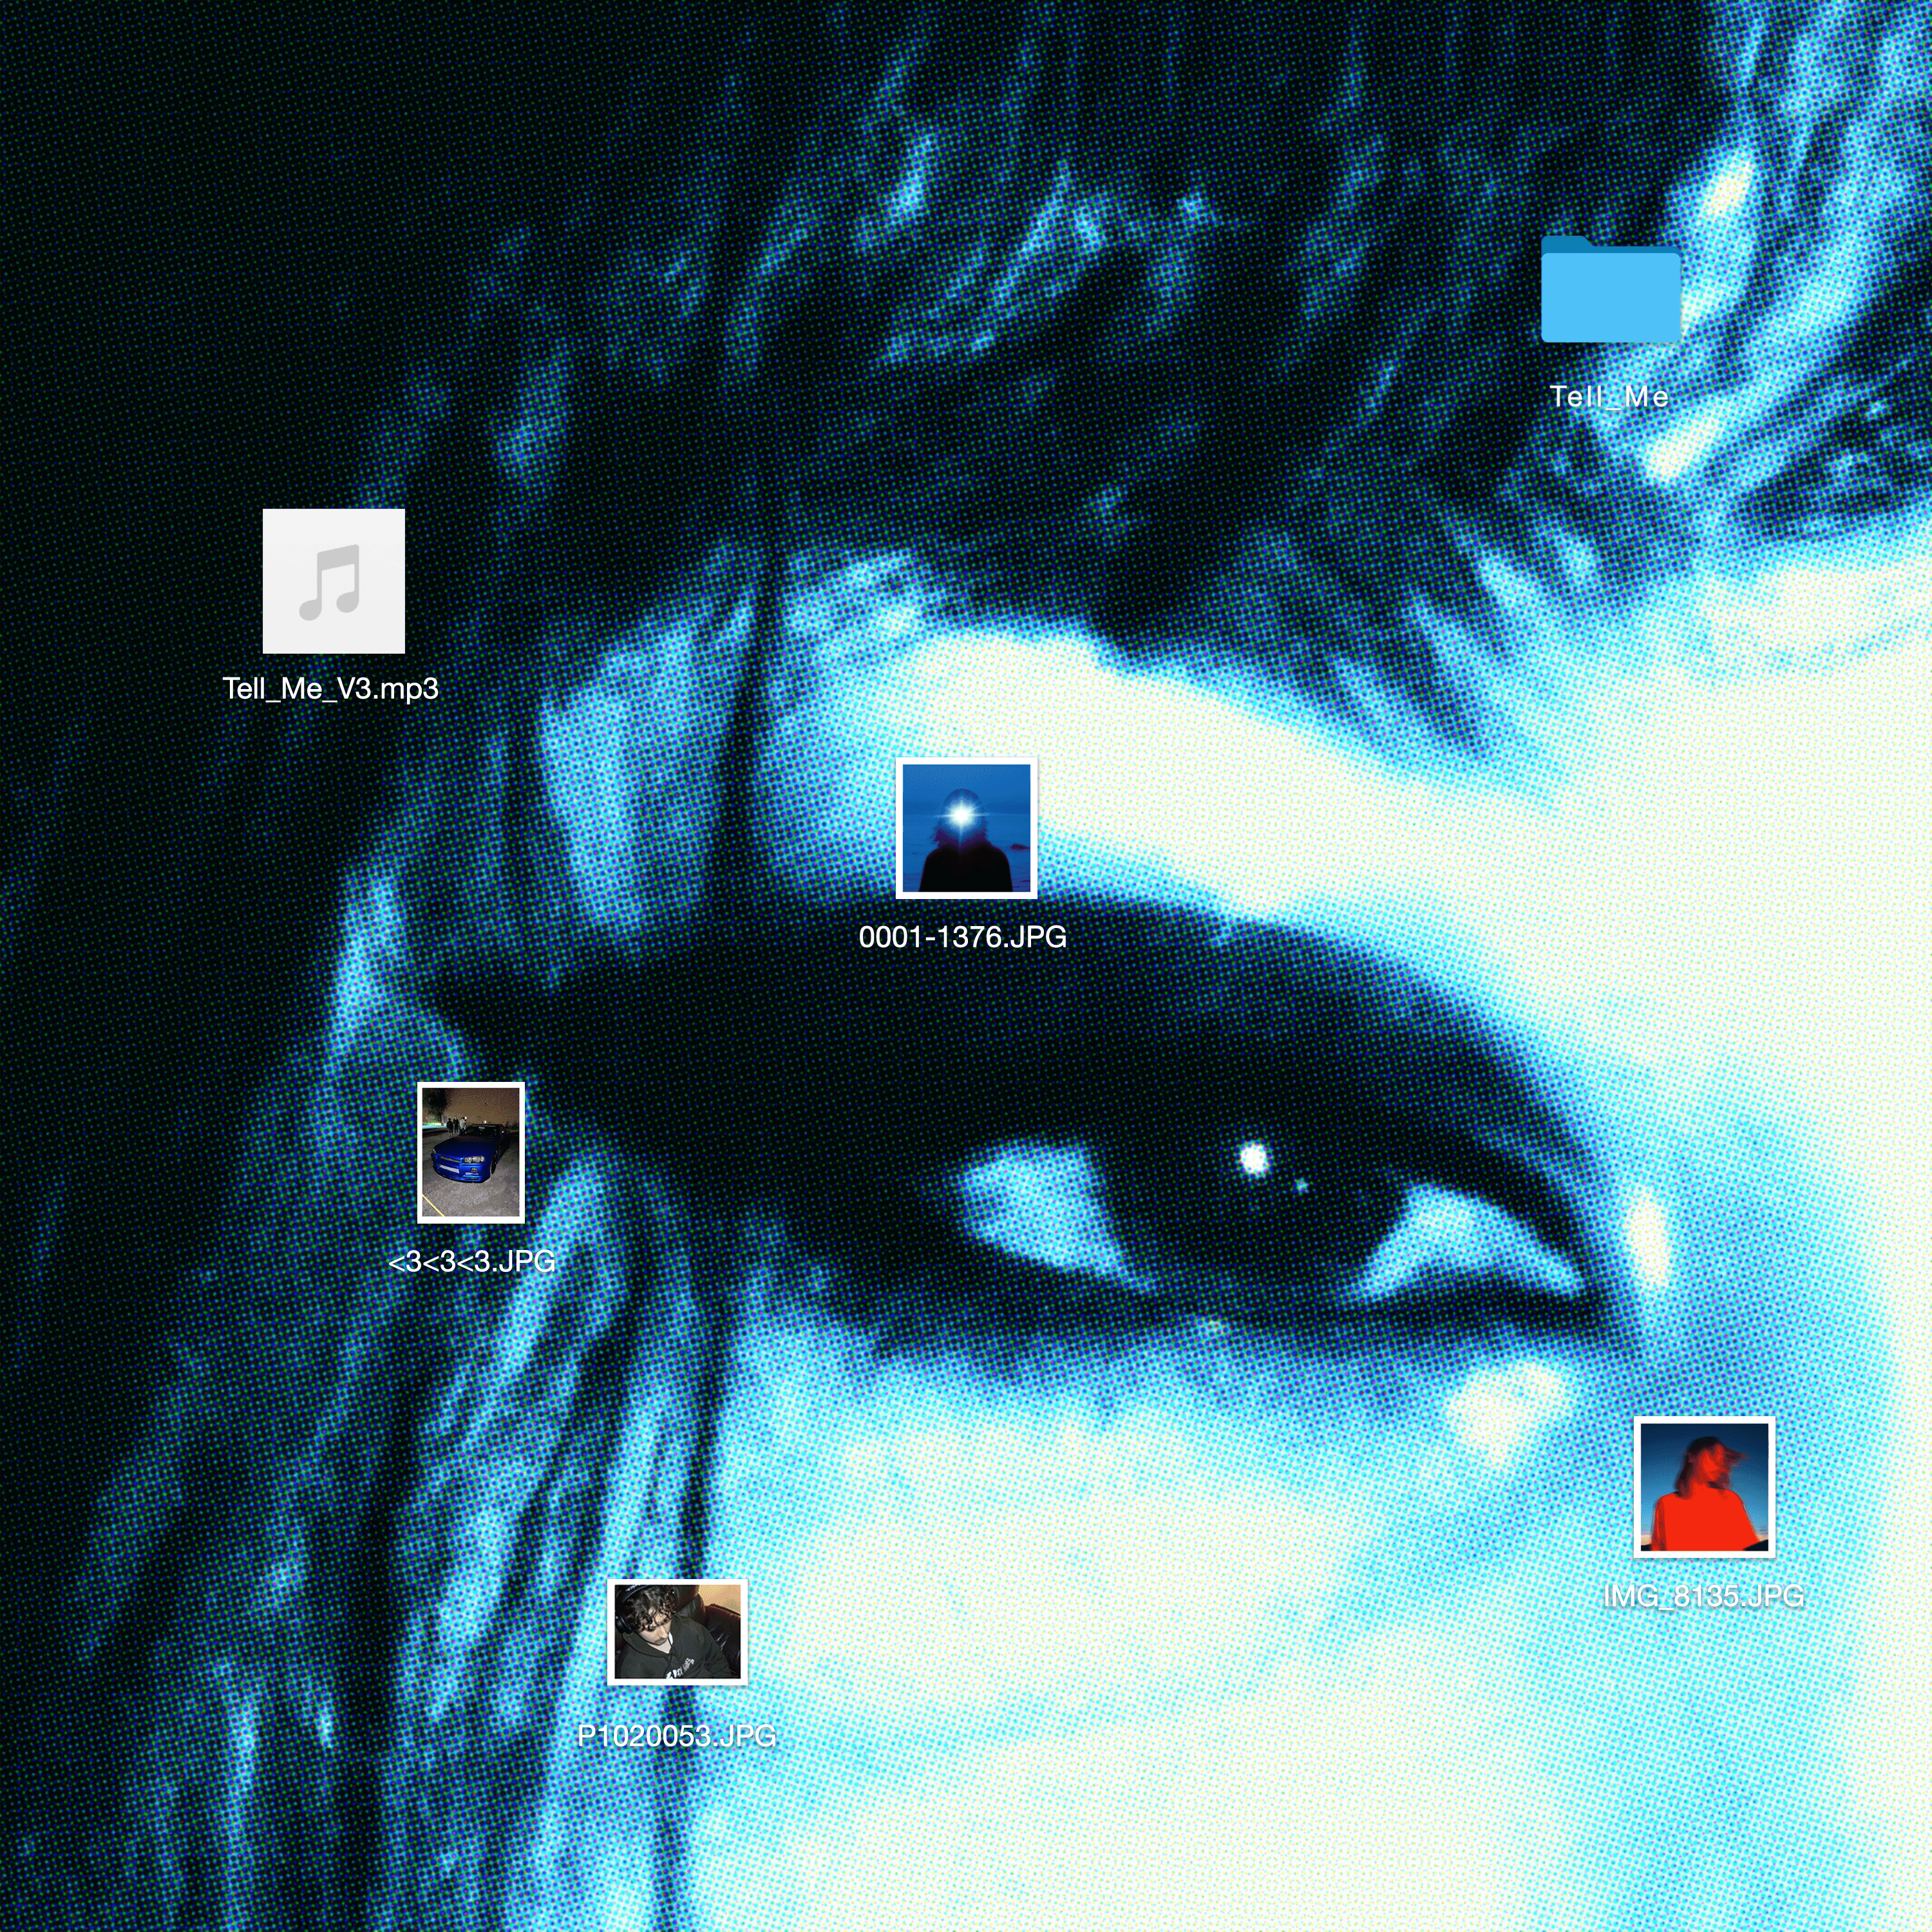Select the glowing-light silhouette photo thumbnail
Screen dimensions: 1932x1932
(x=966, y=828)
